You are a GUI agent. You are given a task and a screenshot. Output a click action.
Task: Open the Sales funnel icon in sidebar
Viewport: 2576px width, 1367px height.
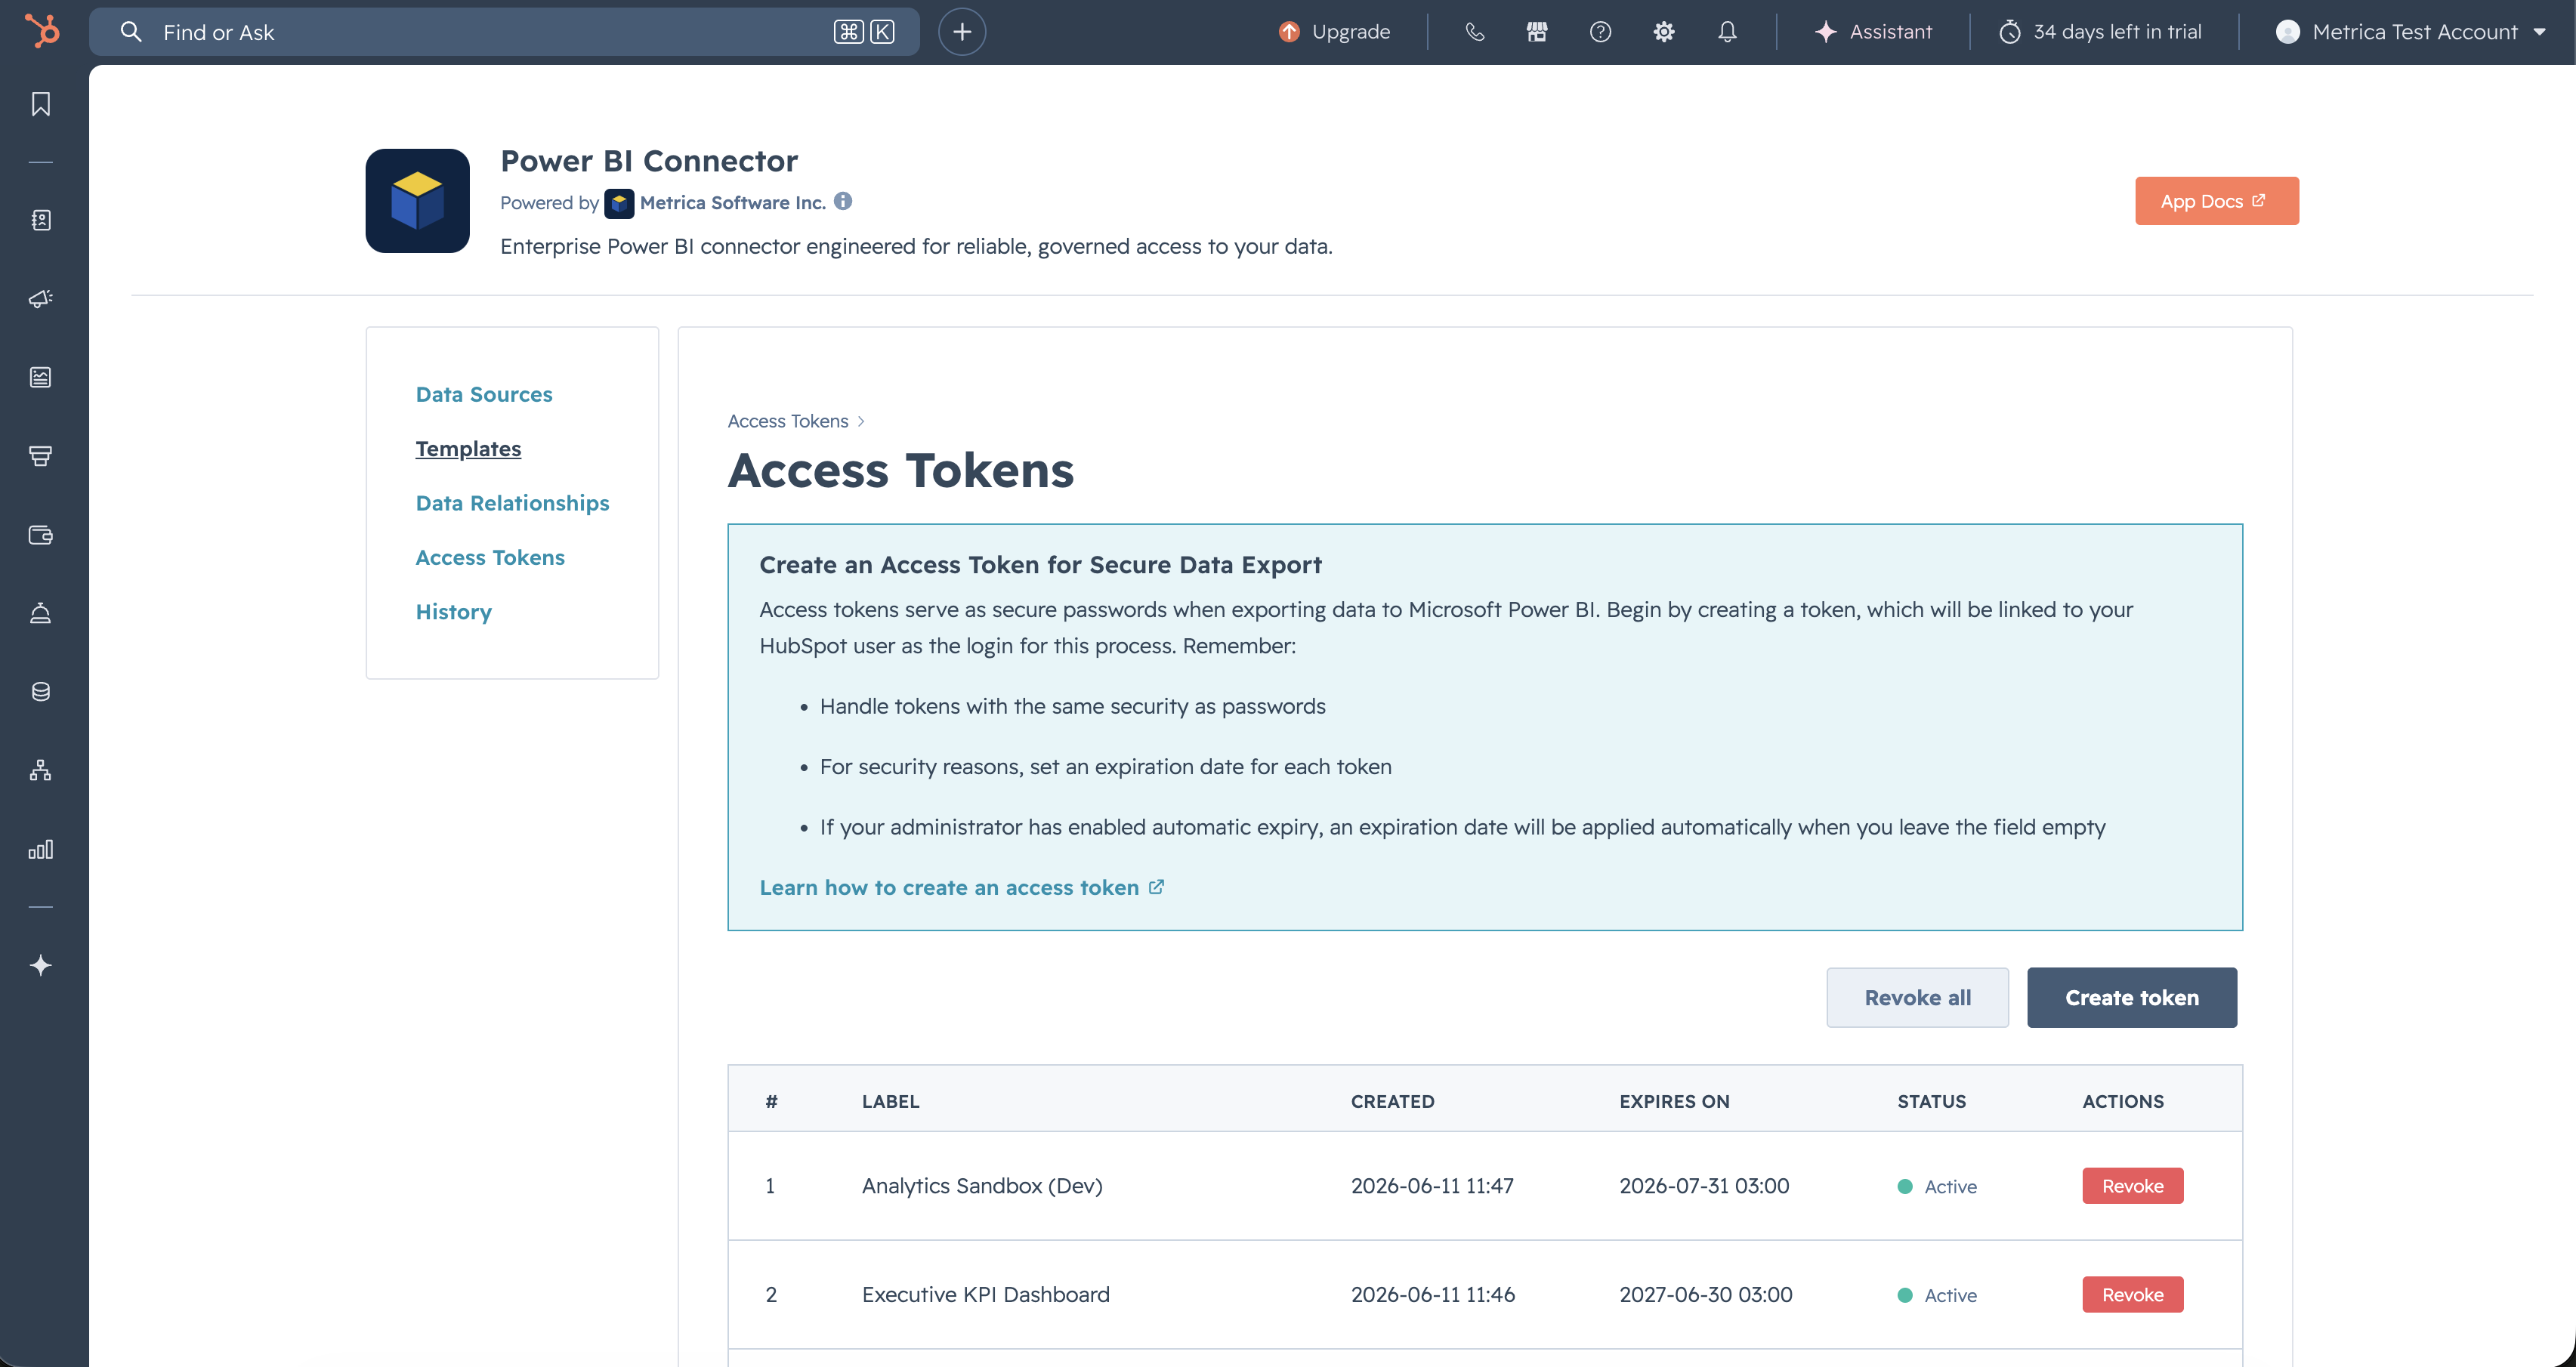[x=41, y=456]
